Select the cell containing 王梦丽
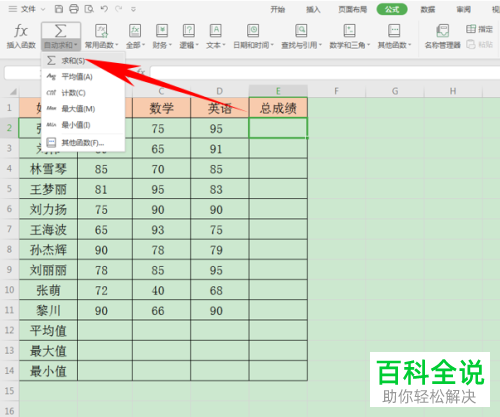Image resolution: width=500 pixels, height=417 pixels. 48,189
